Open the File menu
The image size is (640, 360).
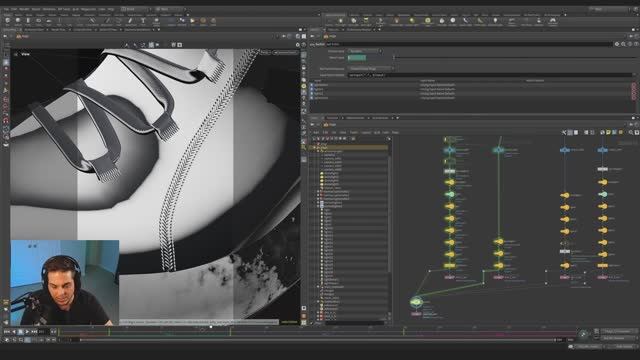(x=6, y=9)
